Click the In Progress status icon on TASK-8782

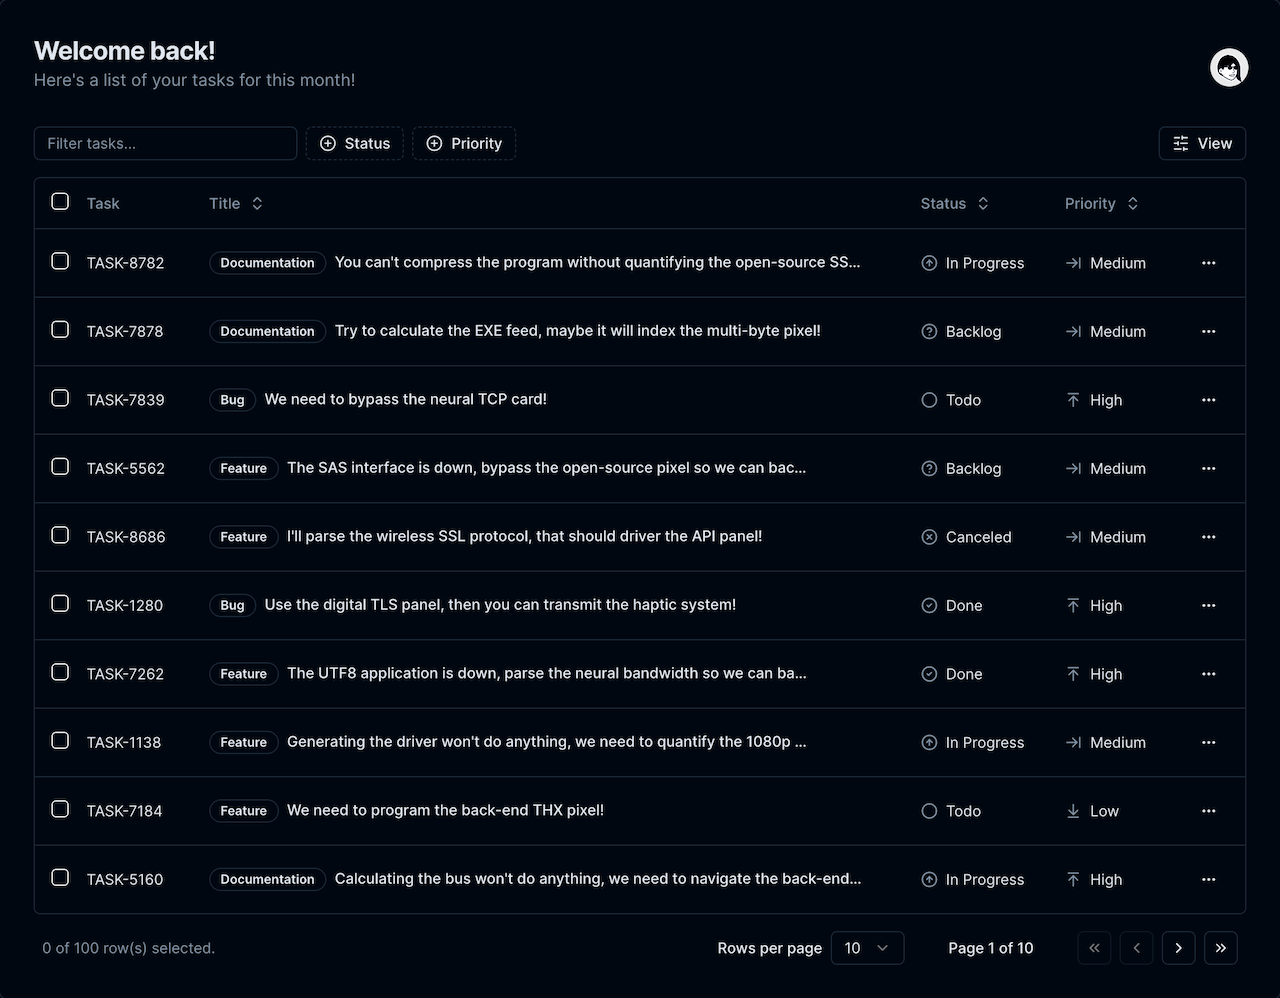[x=928, y=263]
